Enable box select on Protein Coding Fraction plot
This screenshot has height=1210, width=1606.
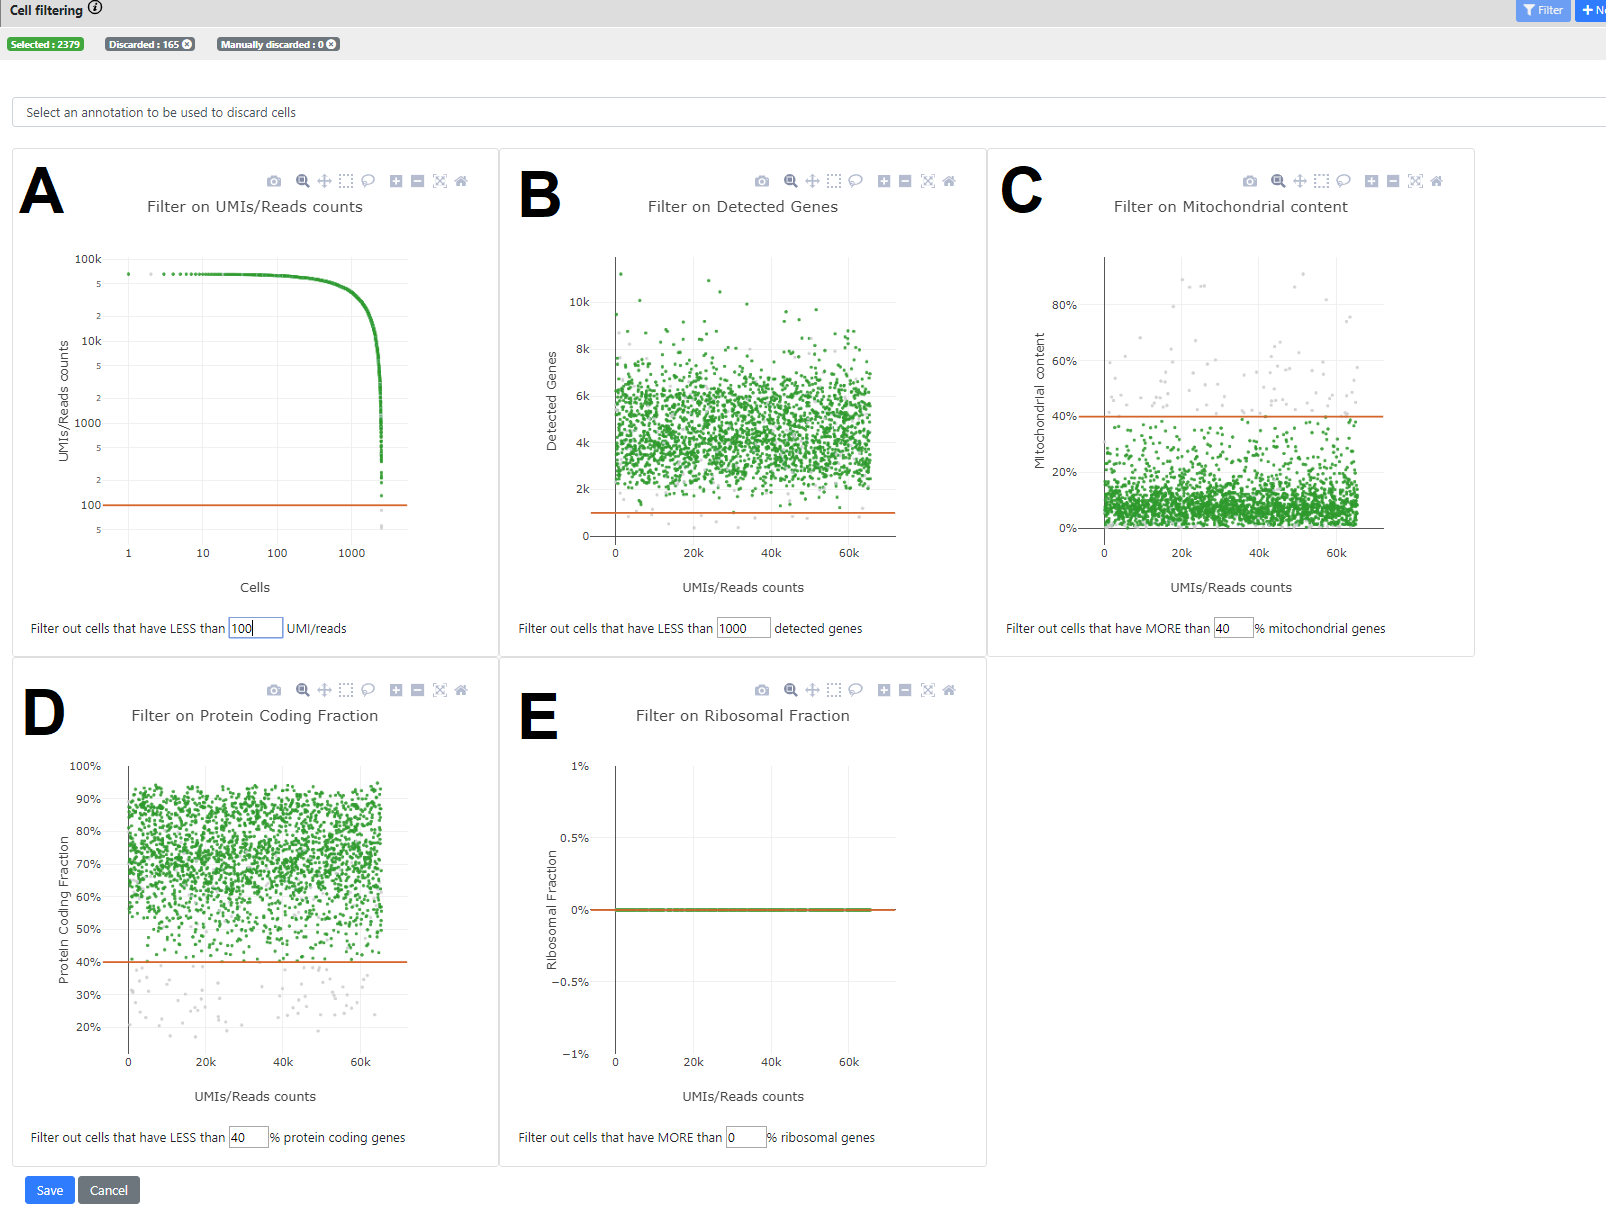[346, 690]
